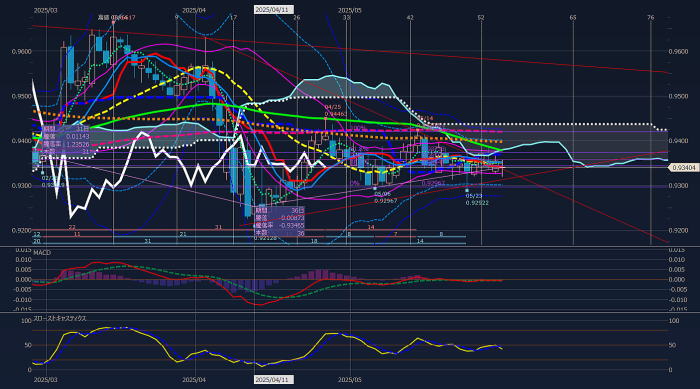This screenshot has height=389, width=700.
Task: Click -0.005 on the MACD right axis
Action: coord(677,290)
